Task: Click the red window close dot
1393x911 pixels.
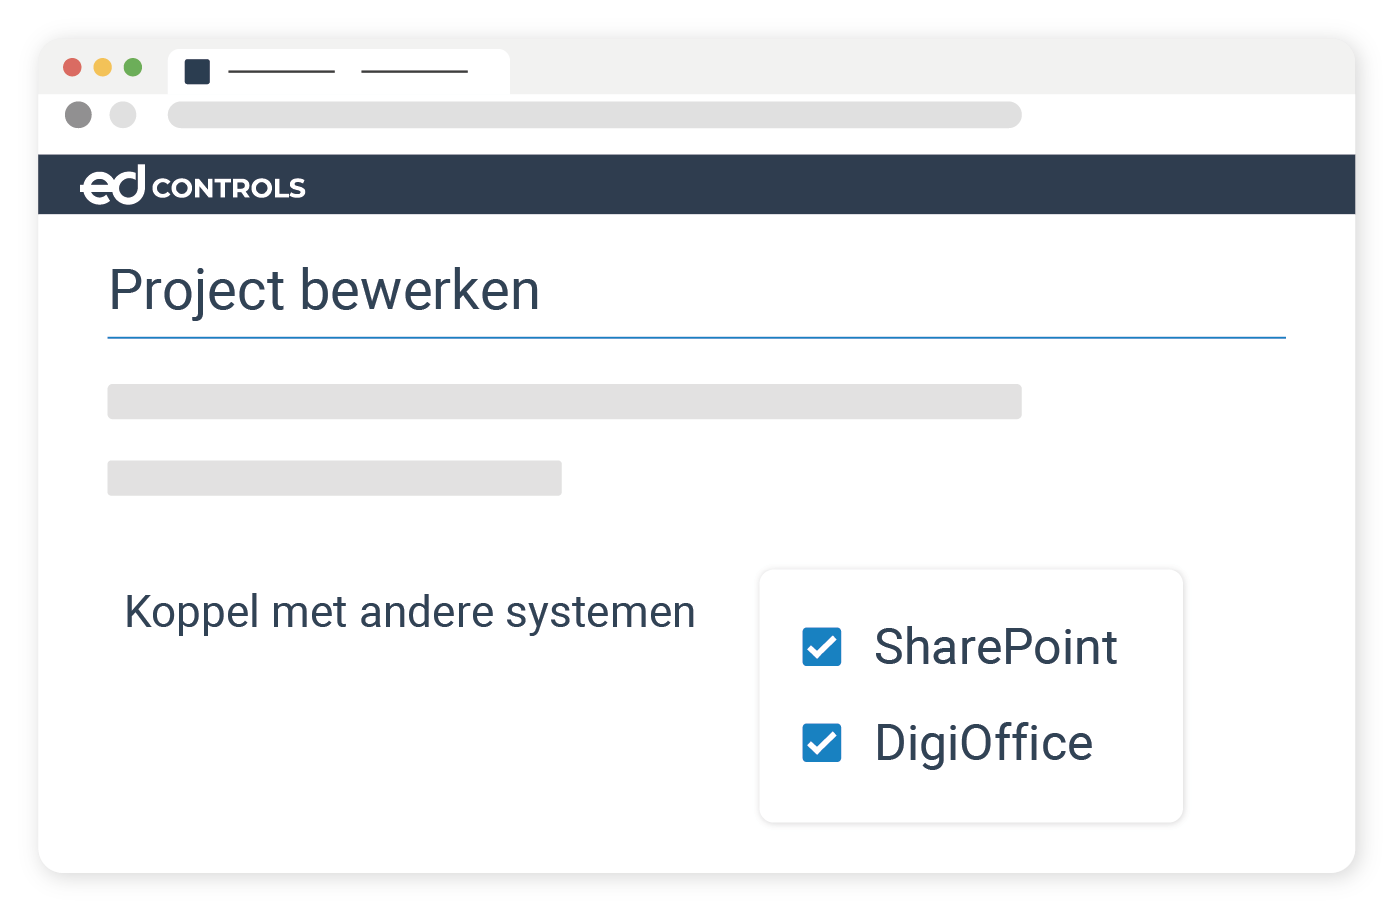Action: click(x=72, y=67)
